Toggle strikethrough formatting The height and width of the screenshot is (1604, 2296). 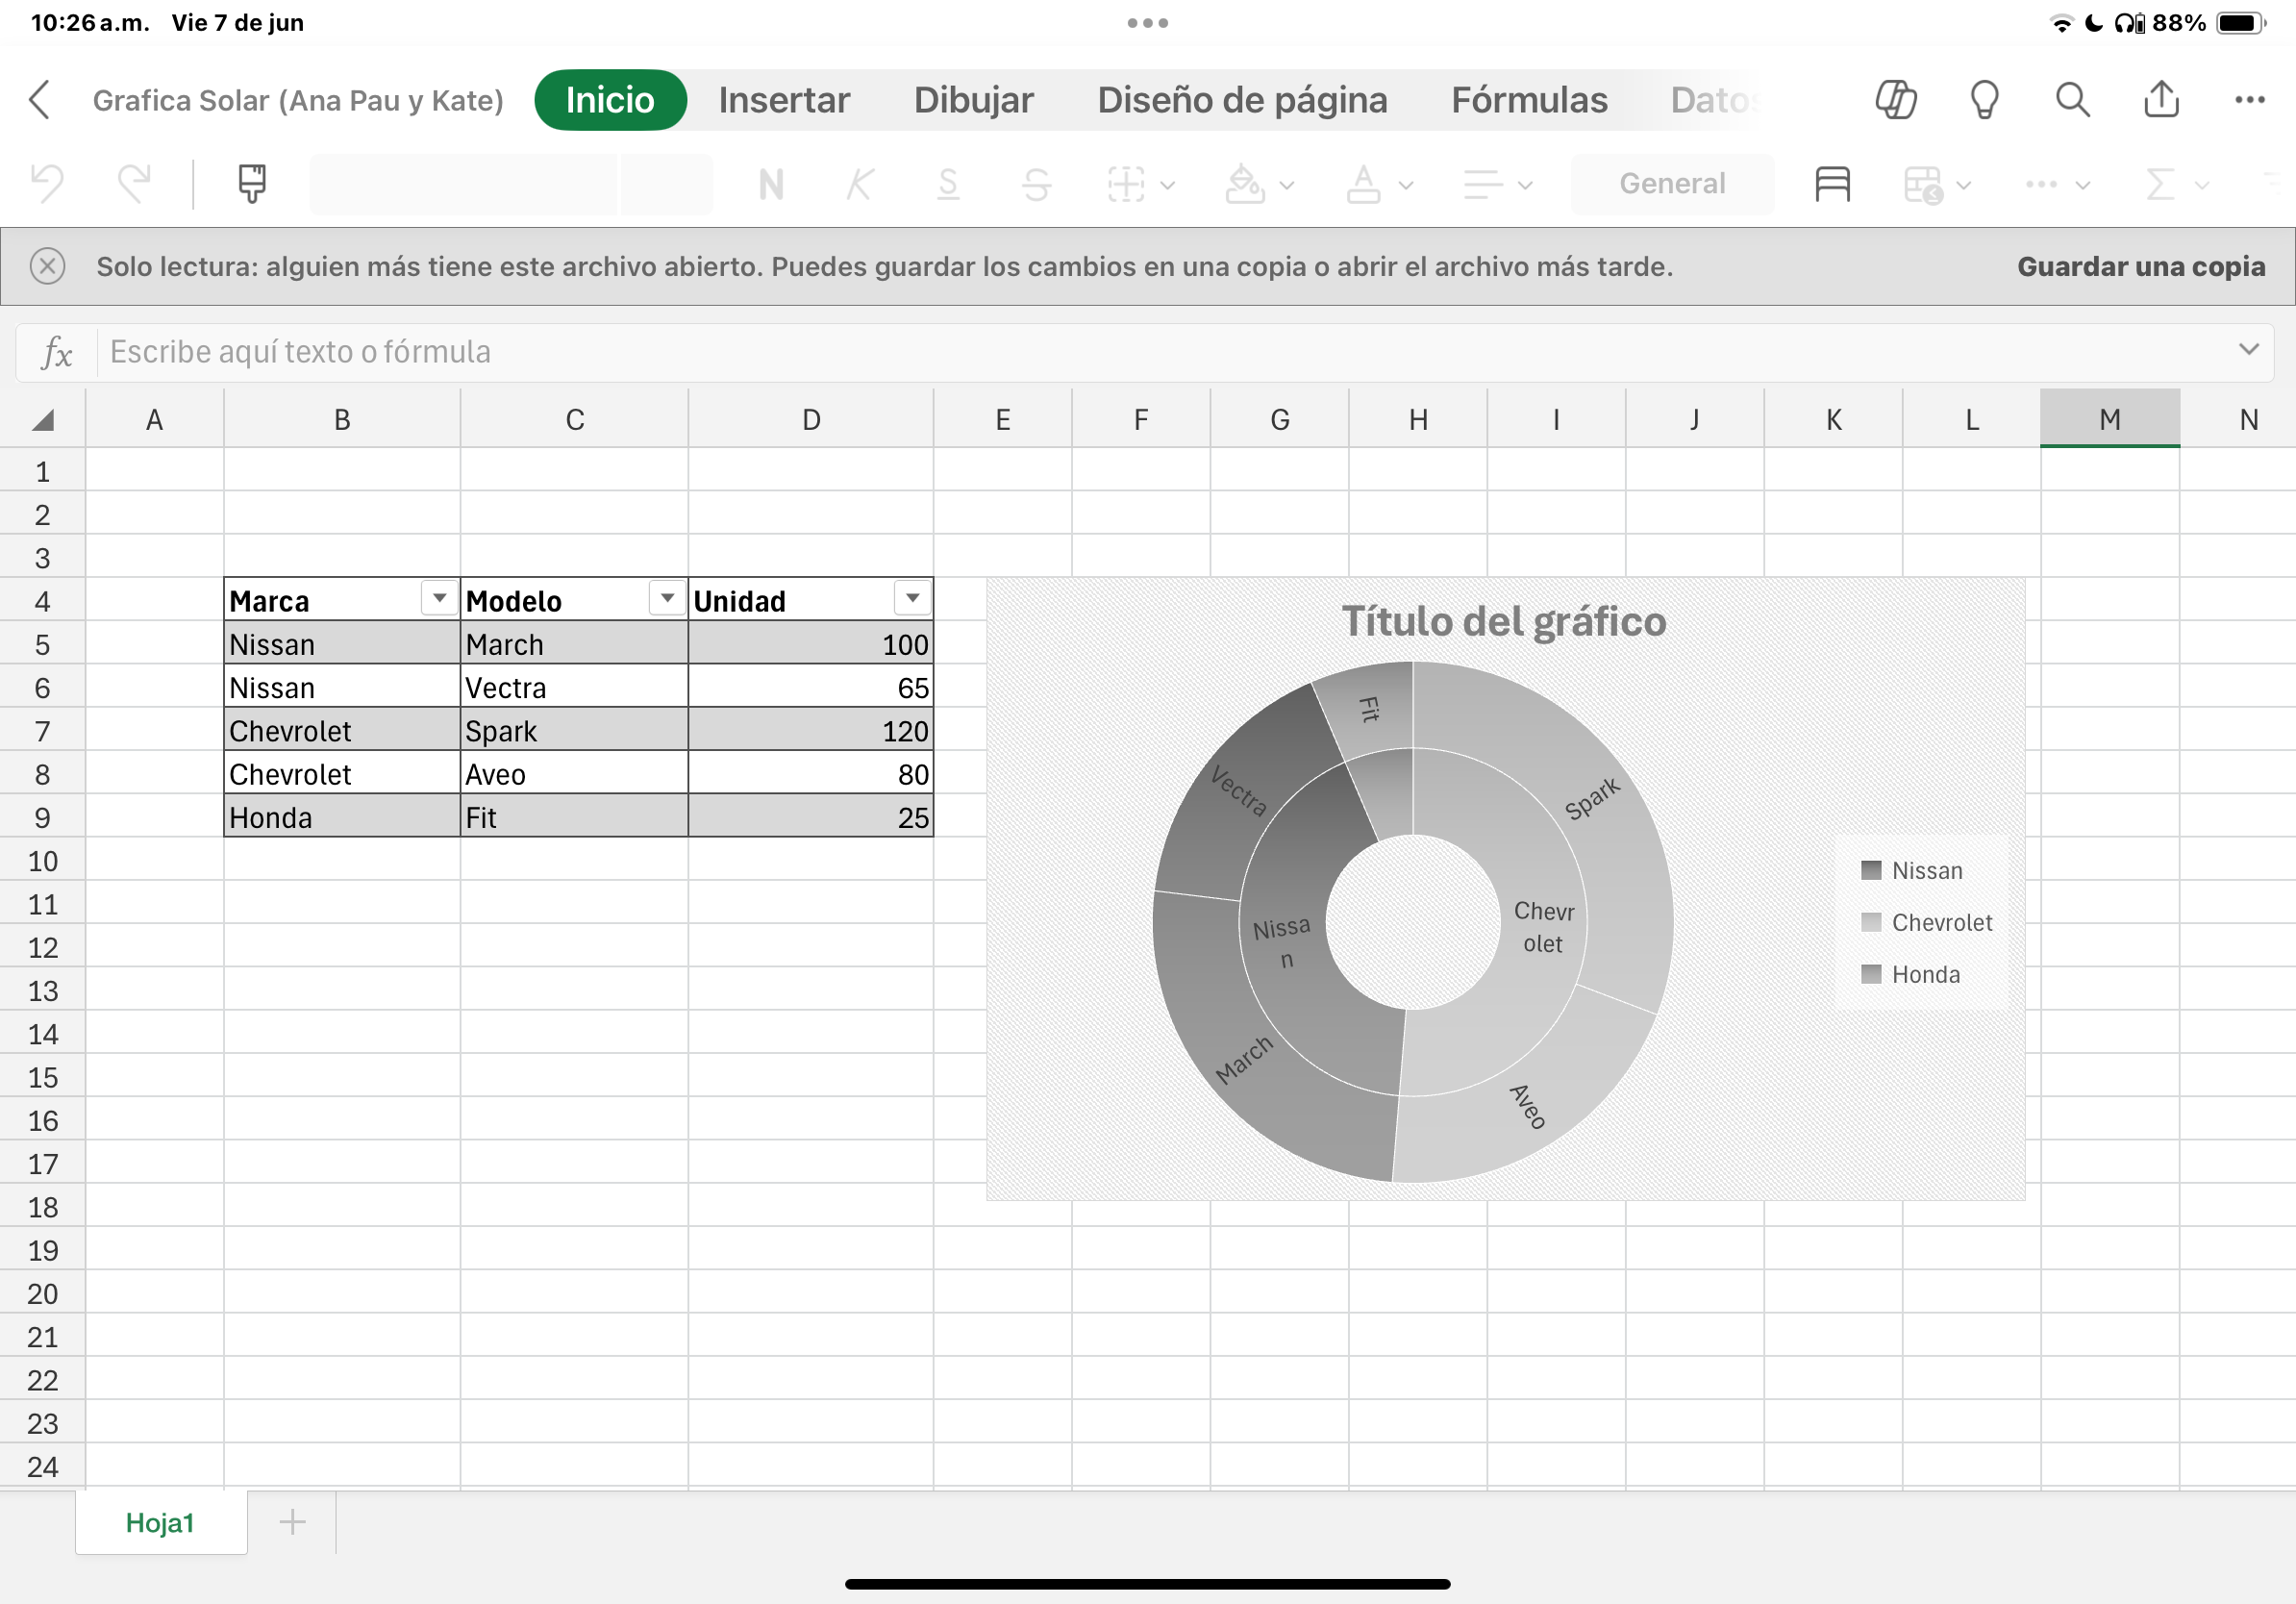[x=1036, y=184]
